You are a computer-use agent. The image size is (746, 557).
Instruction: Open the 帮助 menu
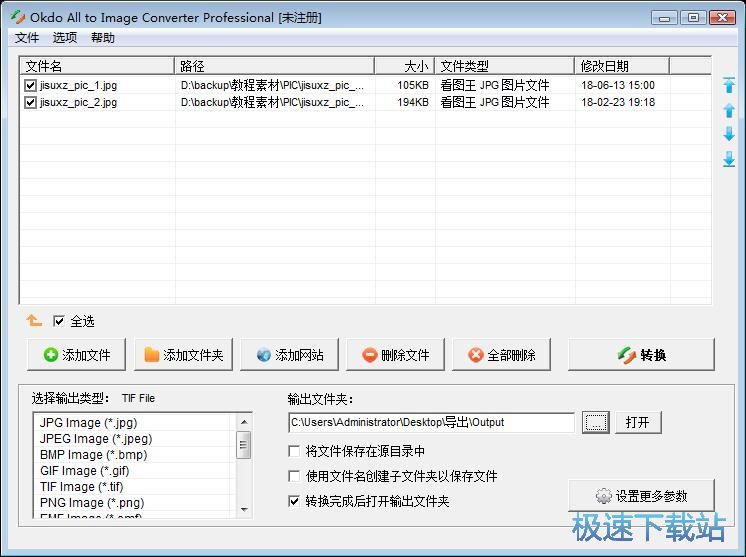coord(103,38)
